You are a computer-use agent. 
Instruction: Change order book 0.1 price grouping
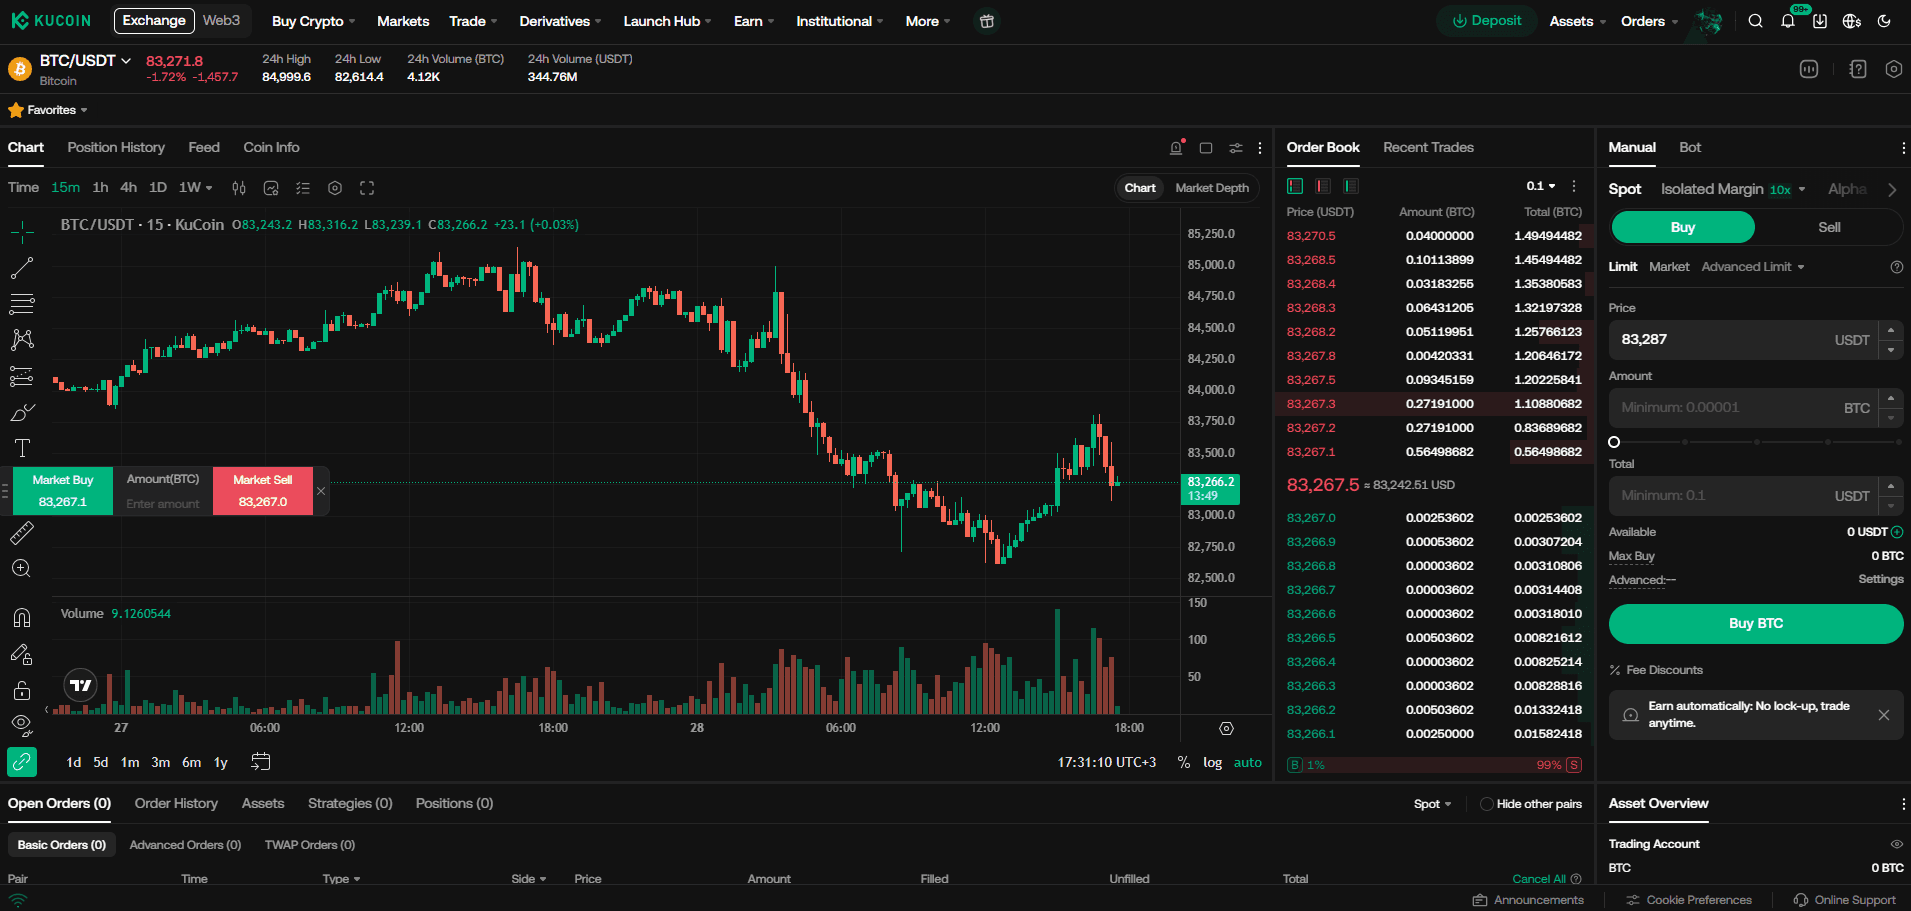click(x=1541, y=186)
